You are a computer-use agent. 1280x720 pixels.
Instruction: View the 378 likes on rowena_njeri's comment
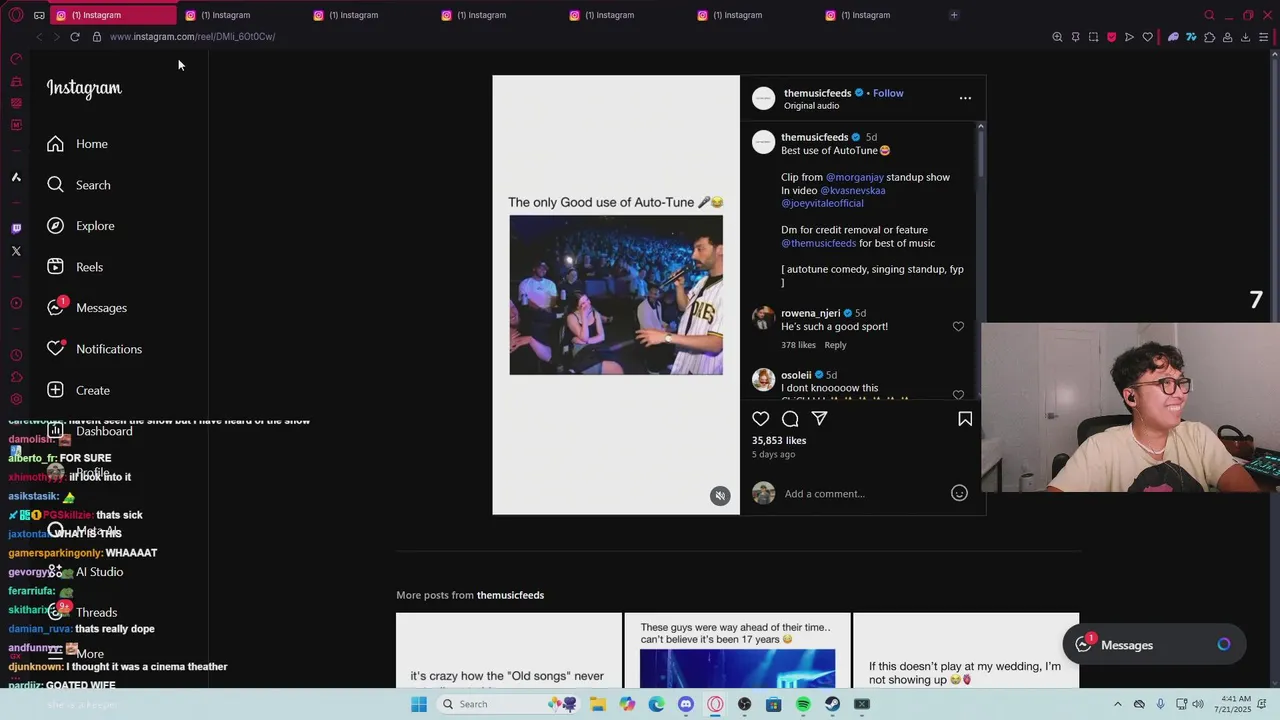pos(798,345)
